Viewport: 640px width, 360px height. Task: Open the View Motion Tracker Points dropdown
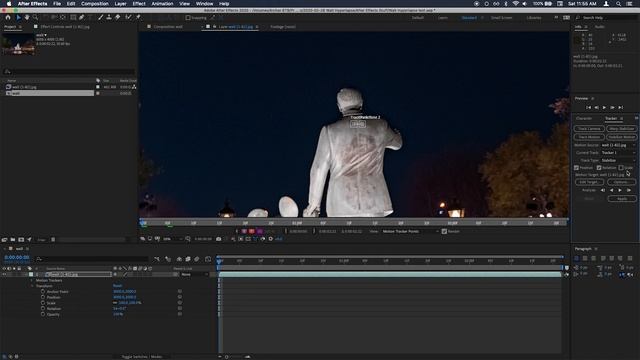(410, 231)
